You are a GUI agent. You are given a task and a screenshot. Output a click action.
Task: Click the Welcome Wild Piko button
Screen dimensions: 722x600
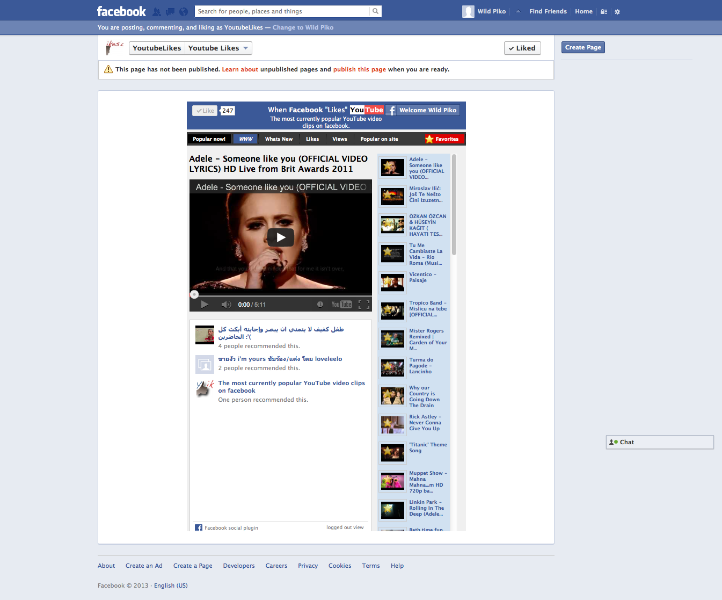pyautogui.click(x=428, y=110)
